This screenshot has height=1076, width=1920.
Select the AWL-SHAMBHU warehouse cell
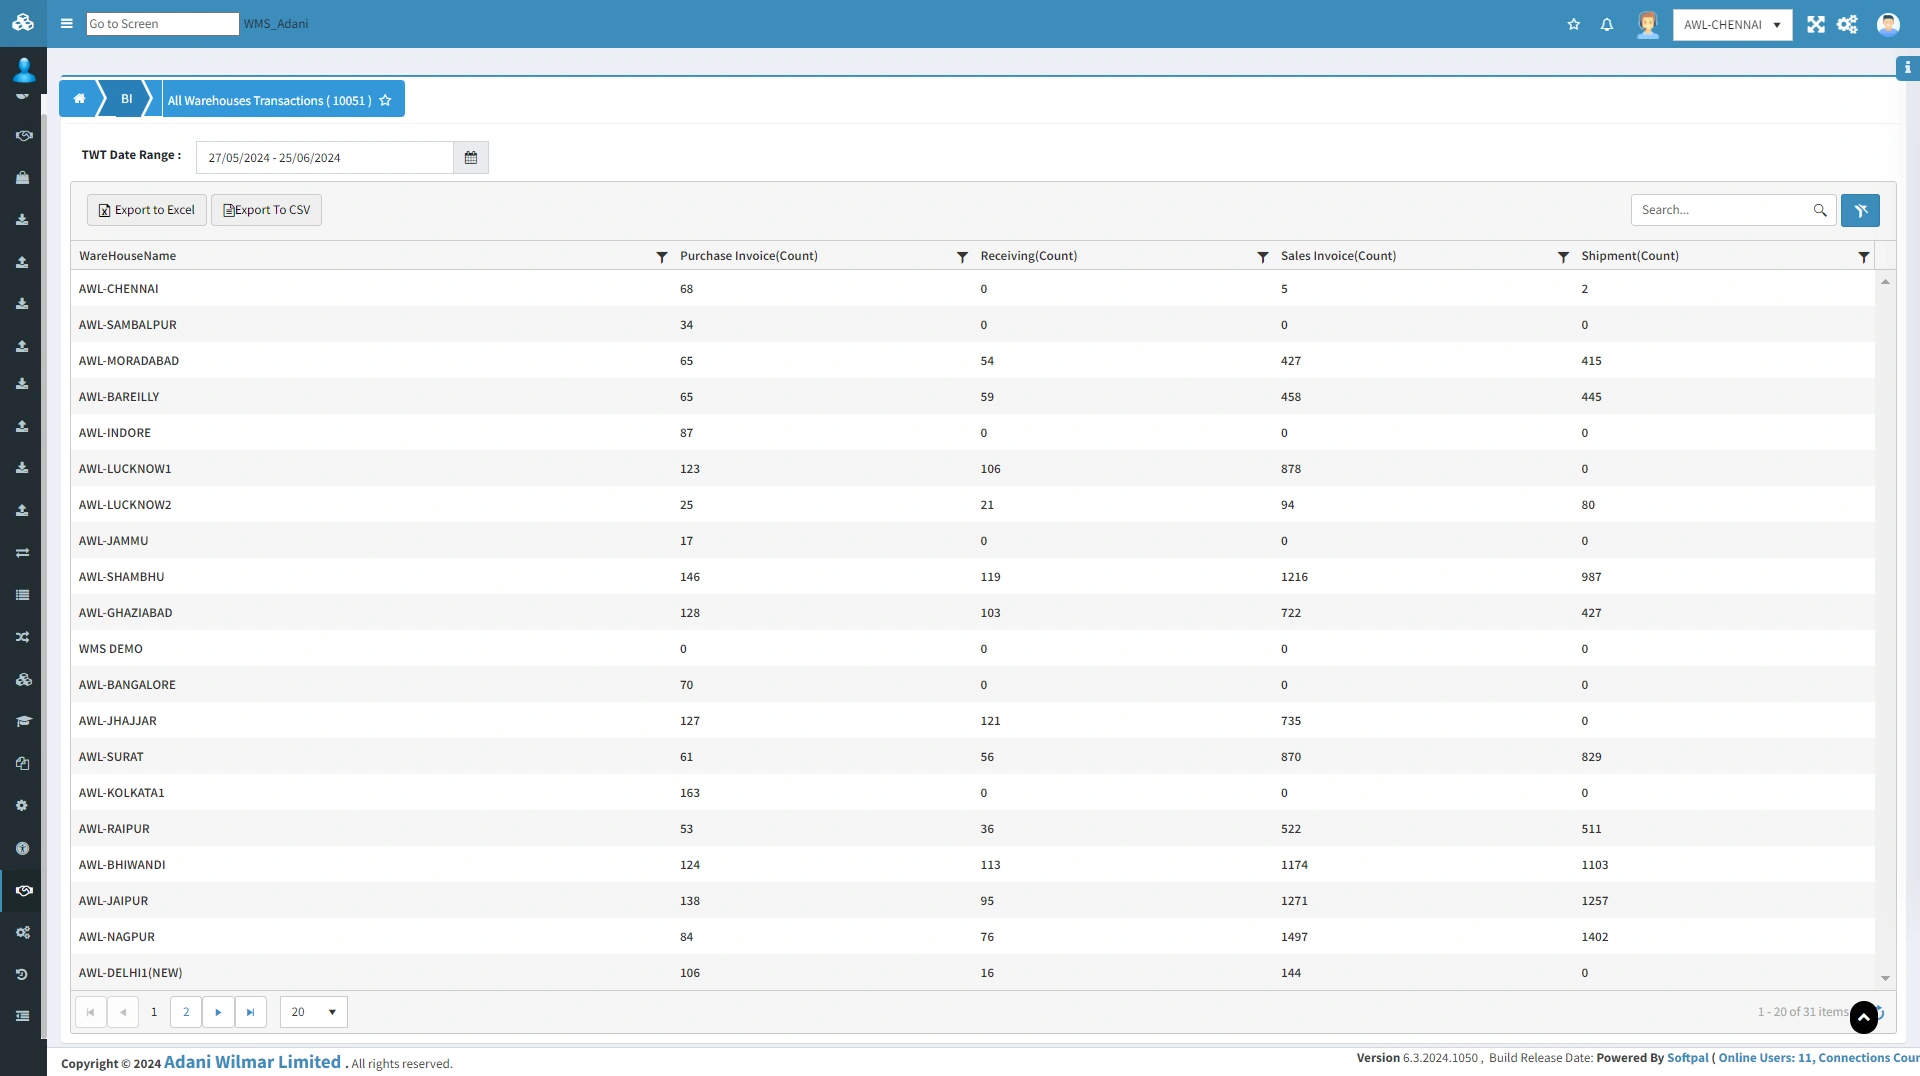[121, 577]
